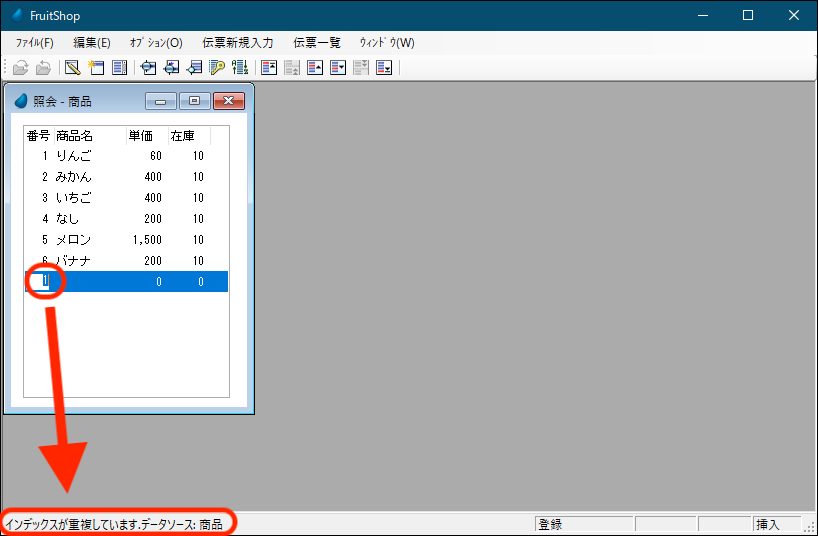Screen dimensions: 818x536
Task: Click the 番号 edit field containing 1
Action: (x=43, y=282)
